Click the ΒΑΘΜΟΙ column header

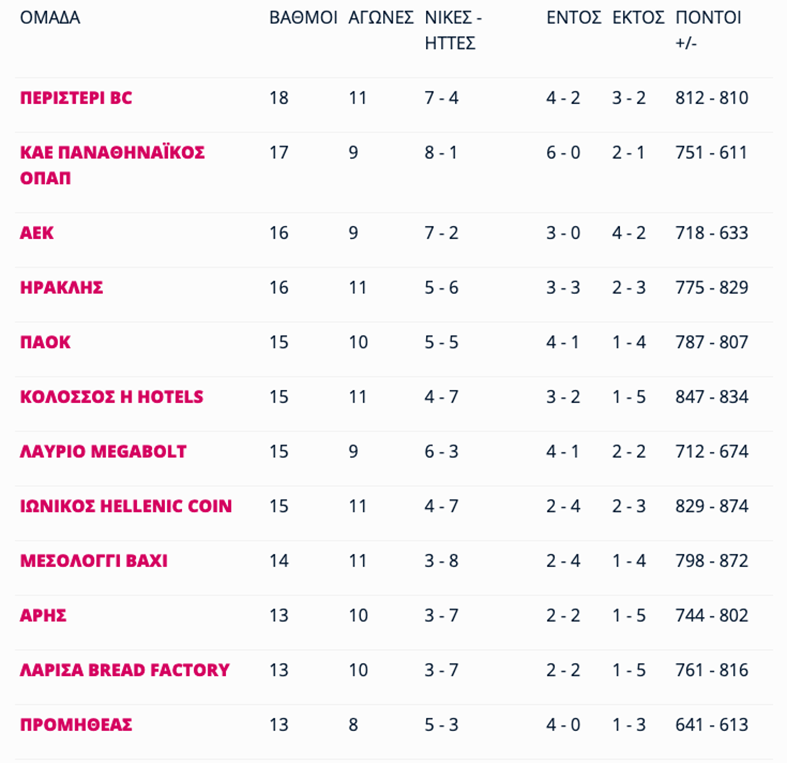pos(303,18)
